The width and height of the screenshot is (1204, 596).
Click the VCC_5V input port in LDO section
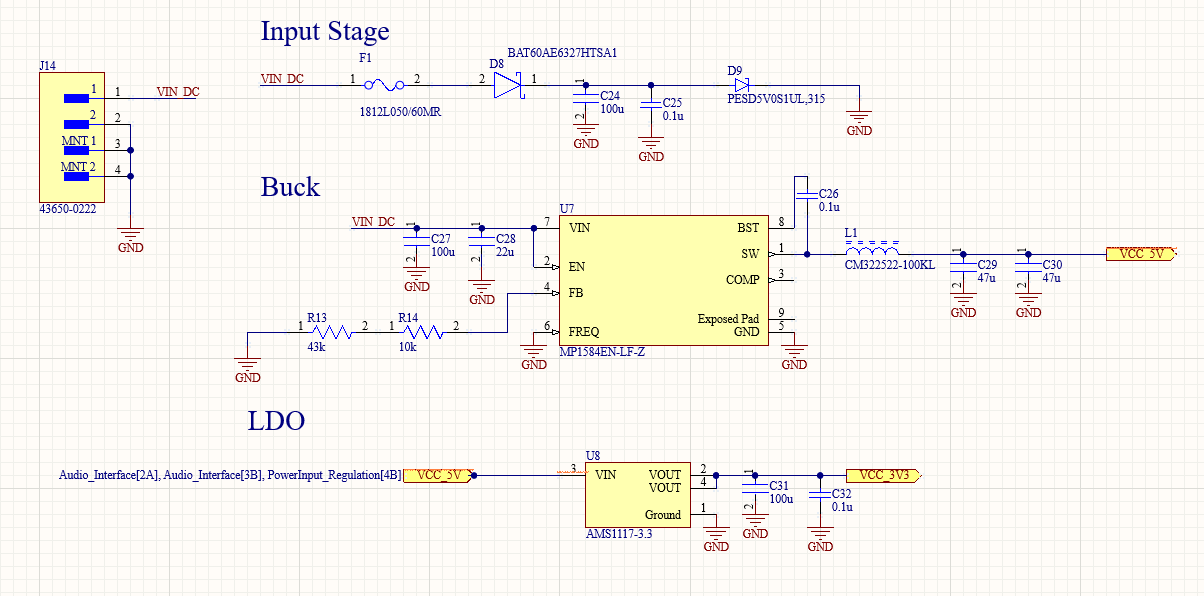[x=439, y=475]
